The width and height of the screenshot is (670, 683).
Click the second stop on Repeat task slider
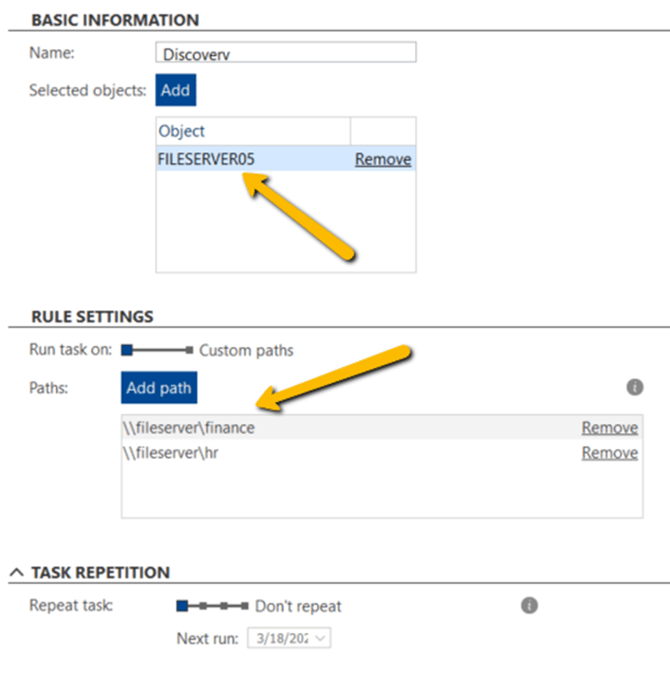pos(203,606)
